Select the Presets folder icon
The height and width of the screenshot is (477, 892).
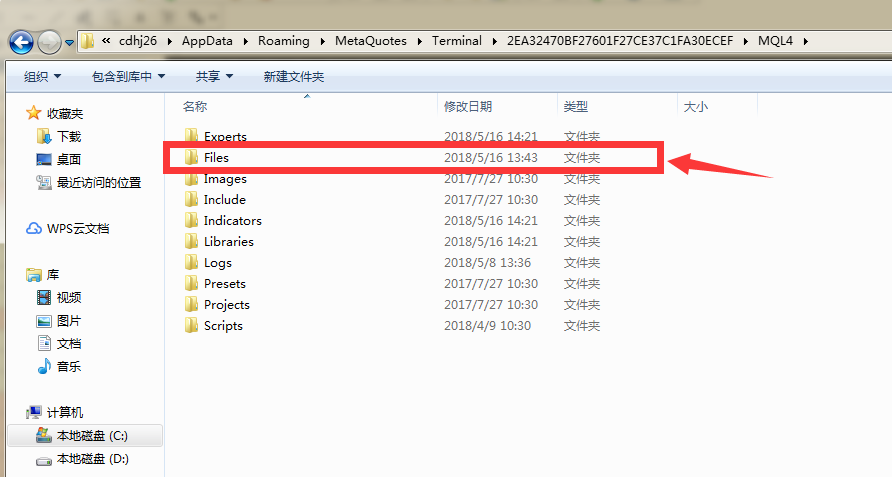(x=191, y=283)
